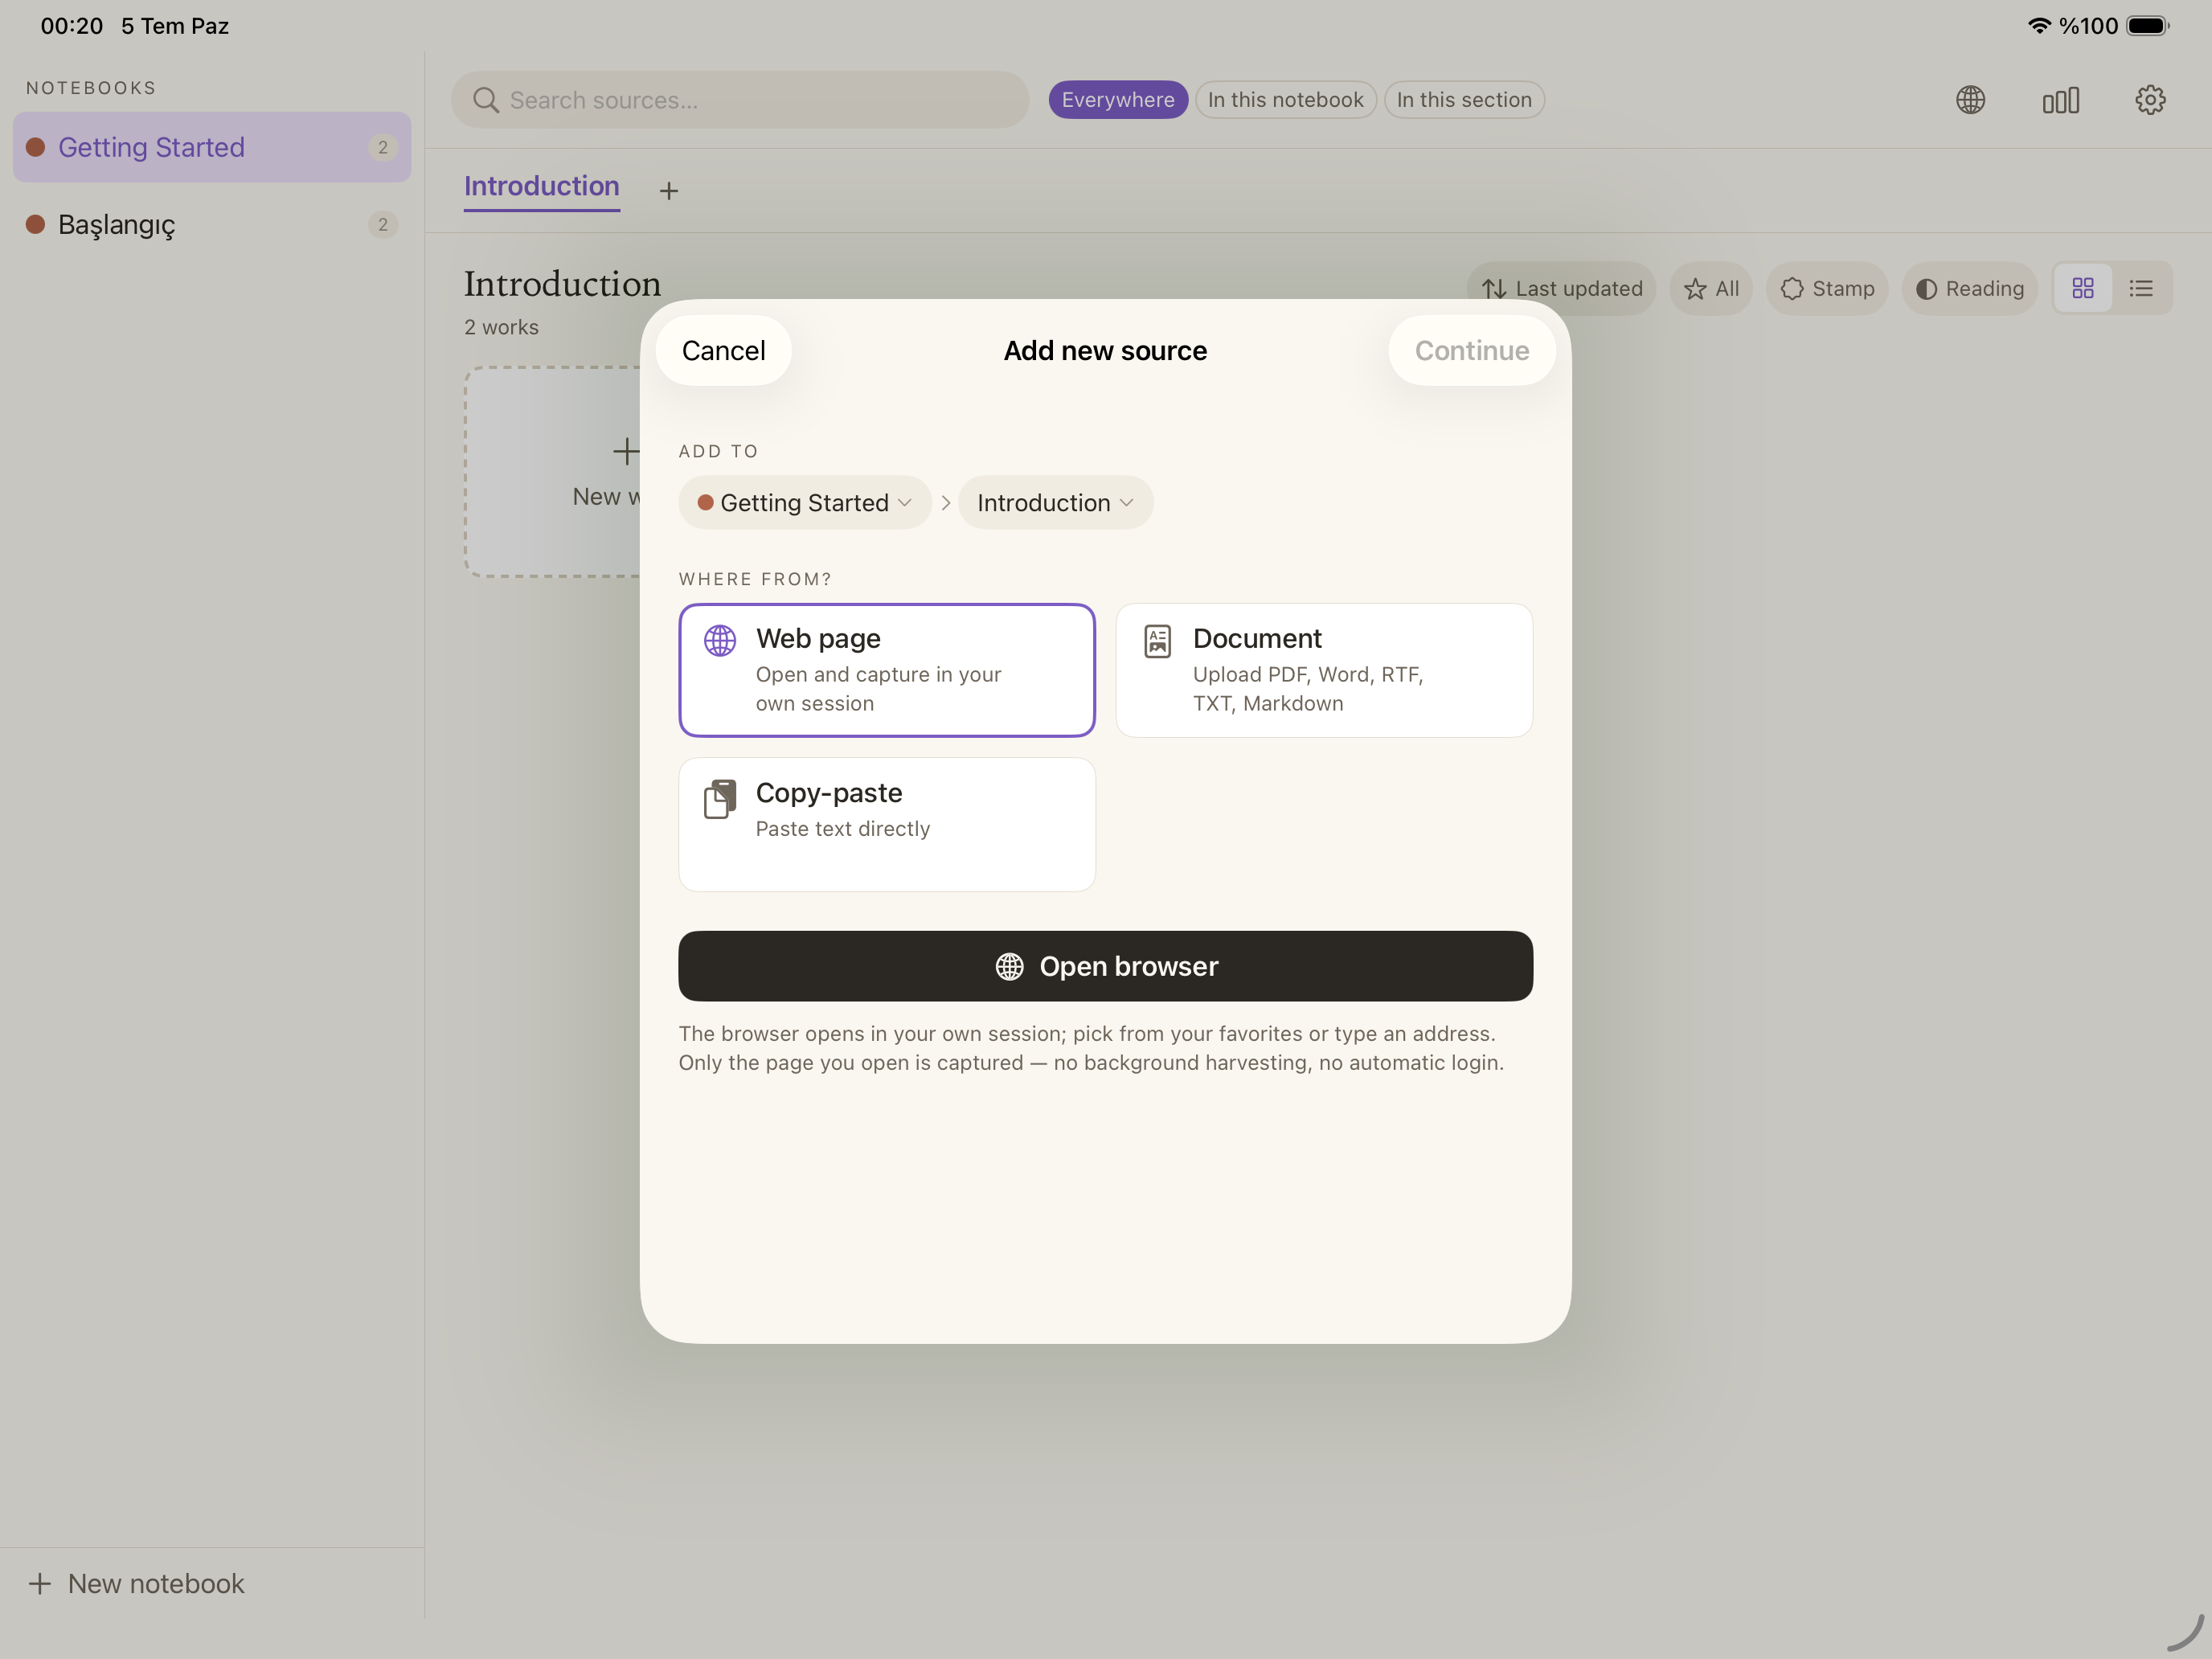Add a new section with the plus icon
The image size is (2212, 1659).
pyautogui.click(x=669, y=190)
